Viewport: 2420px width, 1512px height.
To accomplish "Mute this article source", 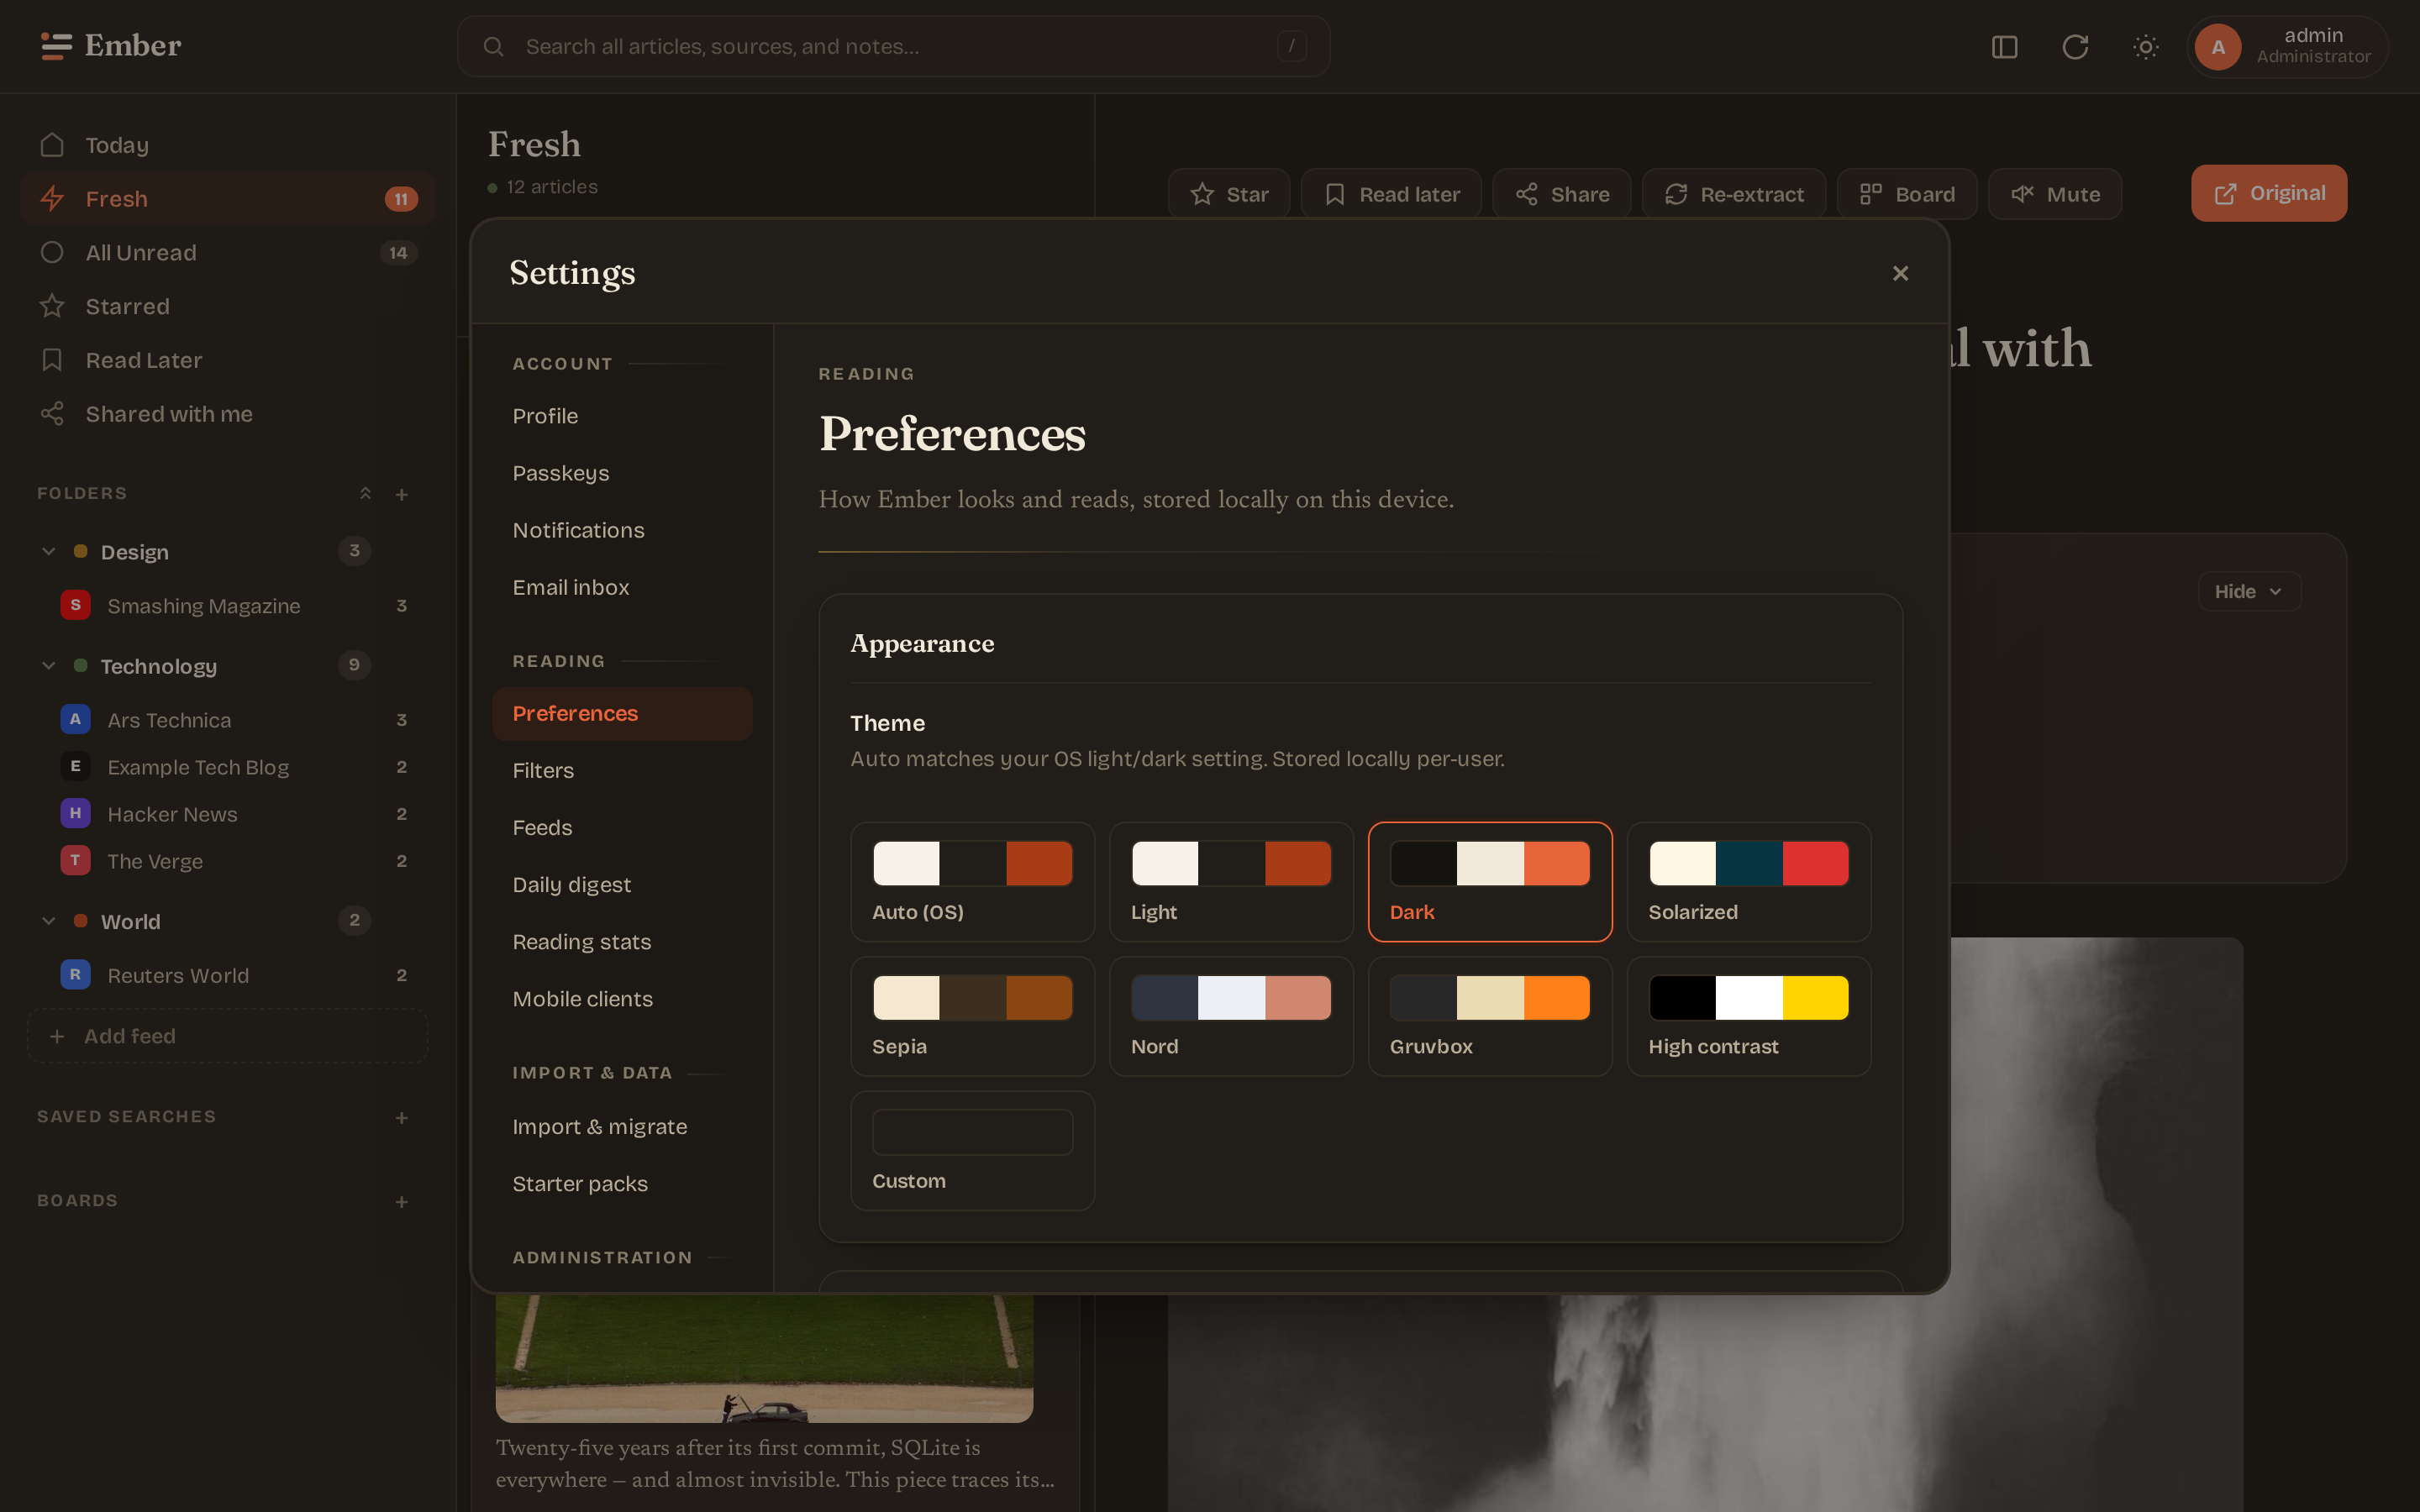I will (x=2055, y=194).
